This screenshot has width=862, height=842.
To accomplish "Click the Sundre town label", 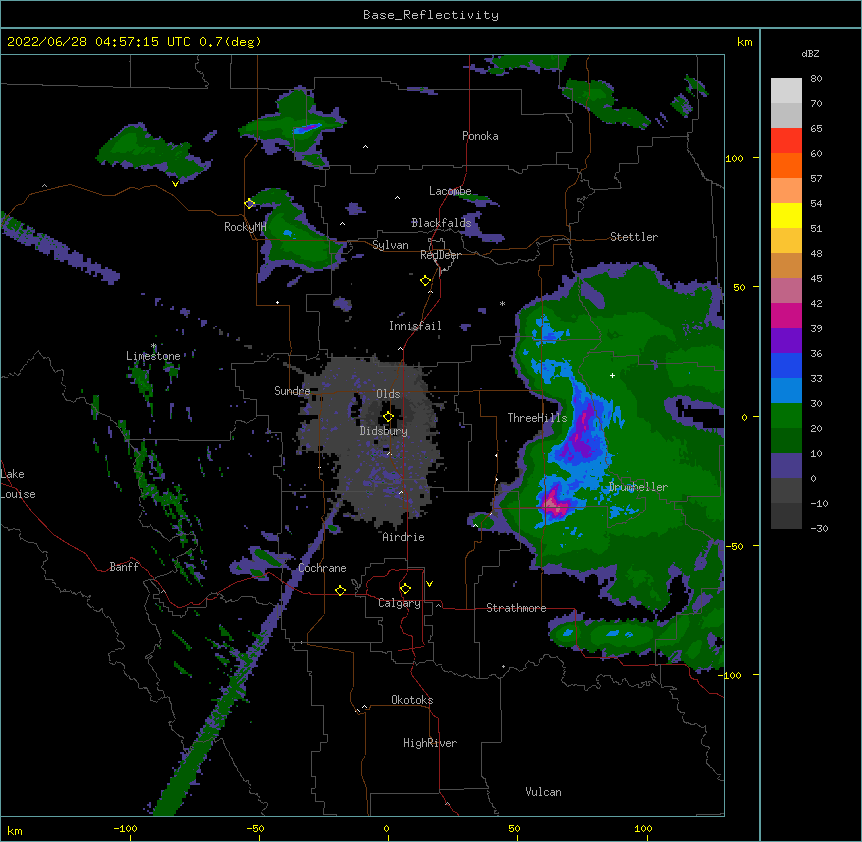I will pyautogui.click(x=292, y=391).
